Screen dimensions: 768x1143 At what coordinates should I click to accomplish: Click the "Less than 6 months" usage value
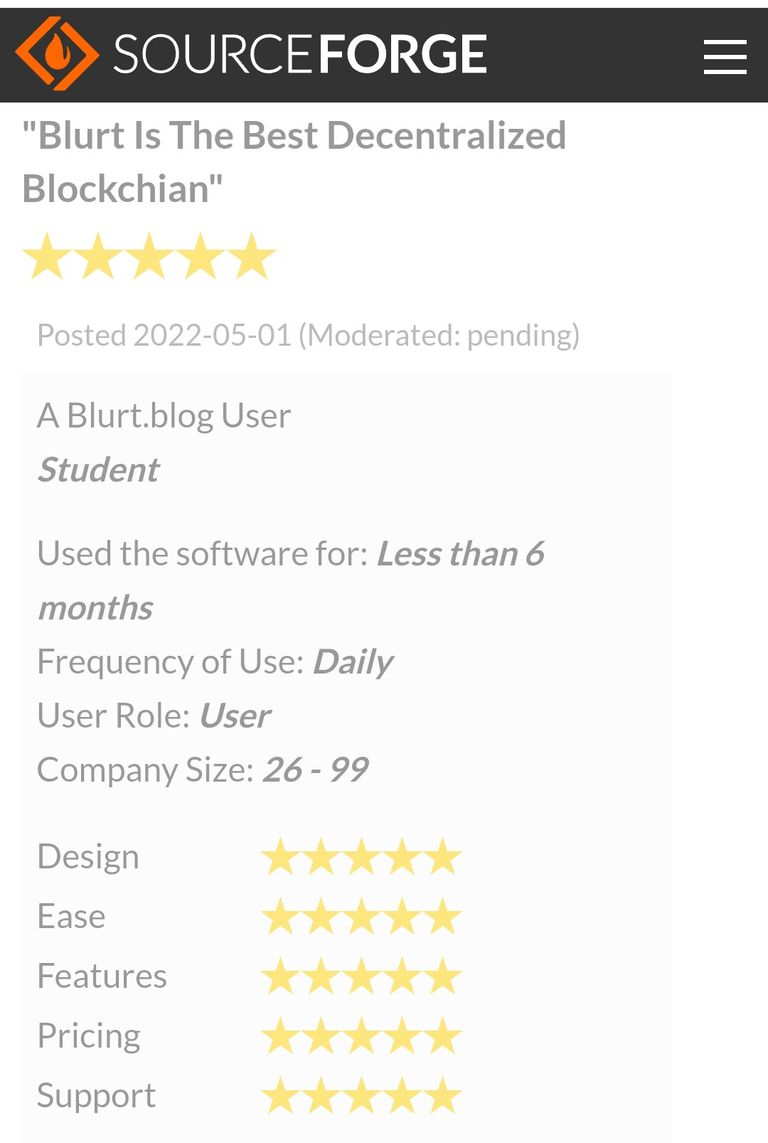click(291, 580)
